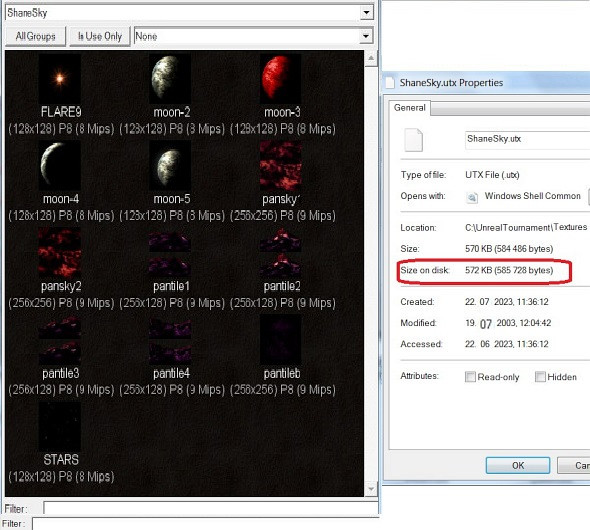
Task: Click the 'C:\UnrealTournament\Textures' location value
Action: tap(526, 227)
